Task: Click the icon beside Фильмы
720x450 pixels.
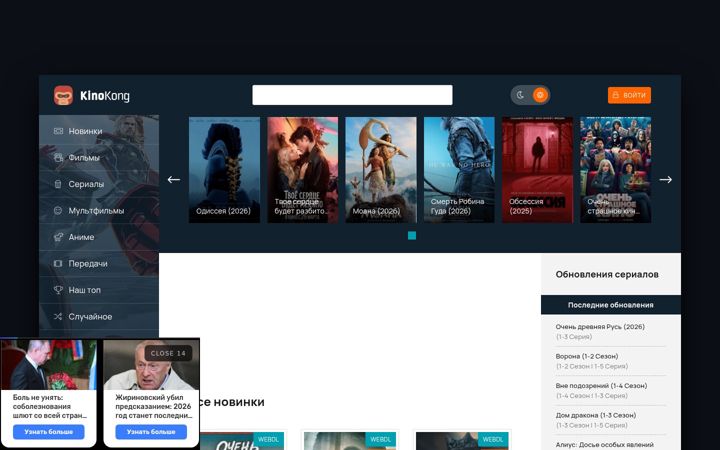Action: 58,158
